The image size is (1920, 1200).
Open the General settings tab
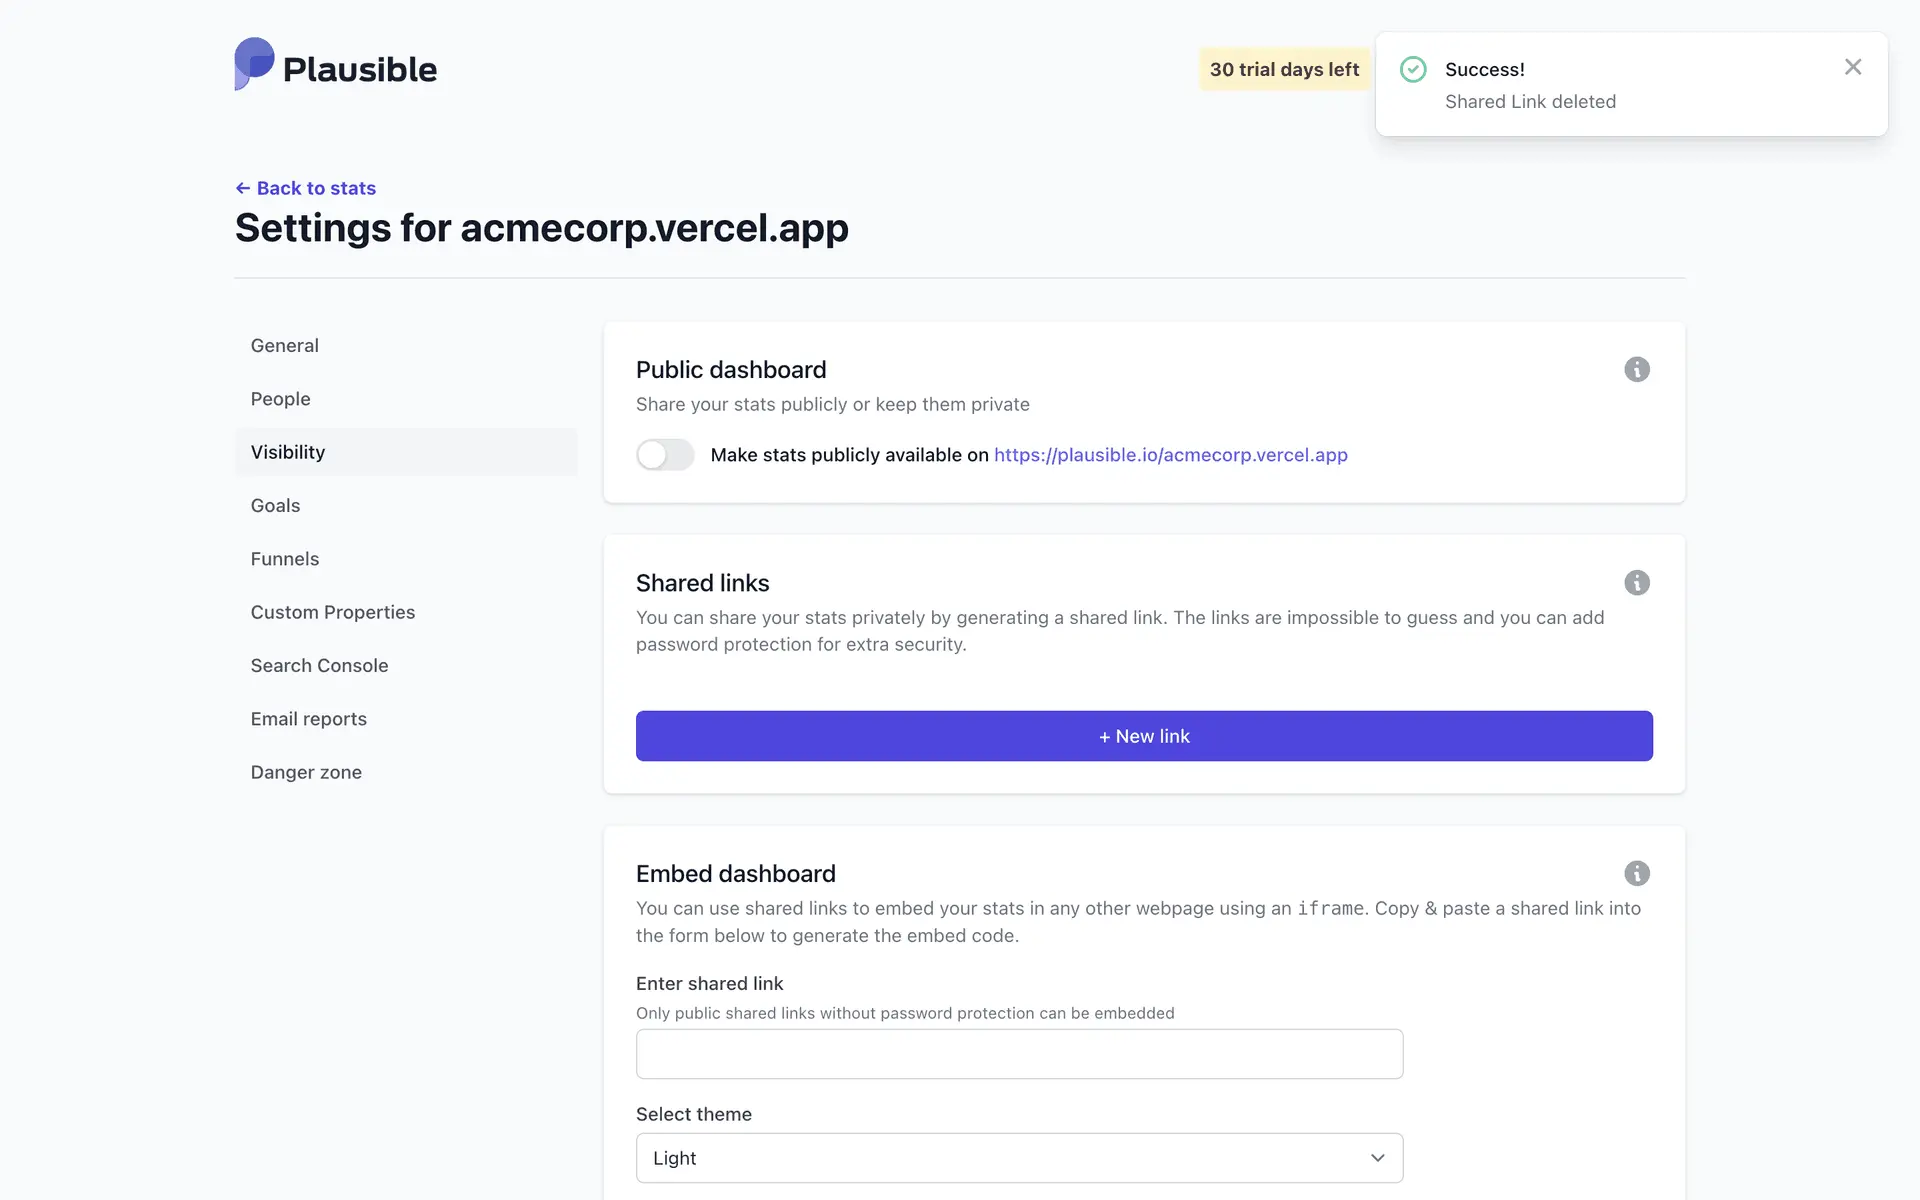pyautogui.click(x=285, y=346)
